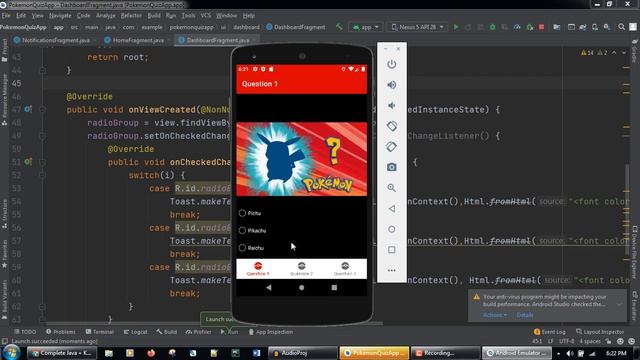Open Search Everywhere magnifier icon
Viewport: 640px width, 360px height.
[621, 27]
